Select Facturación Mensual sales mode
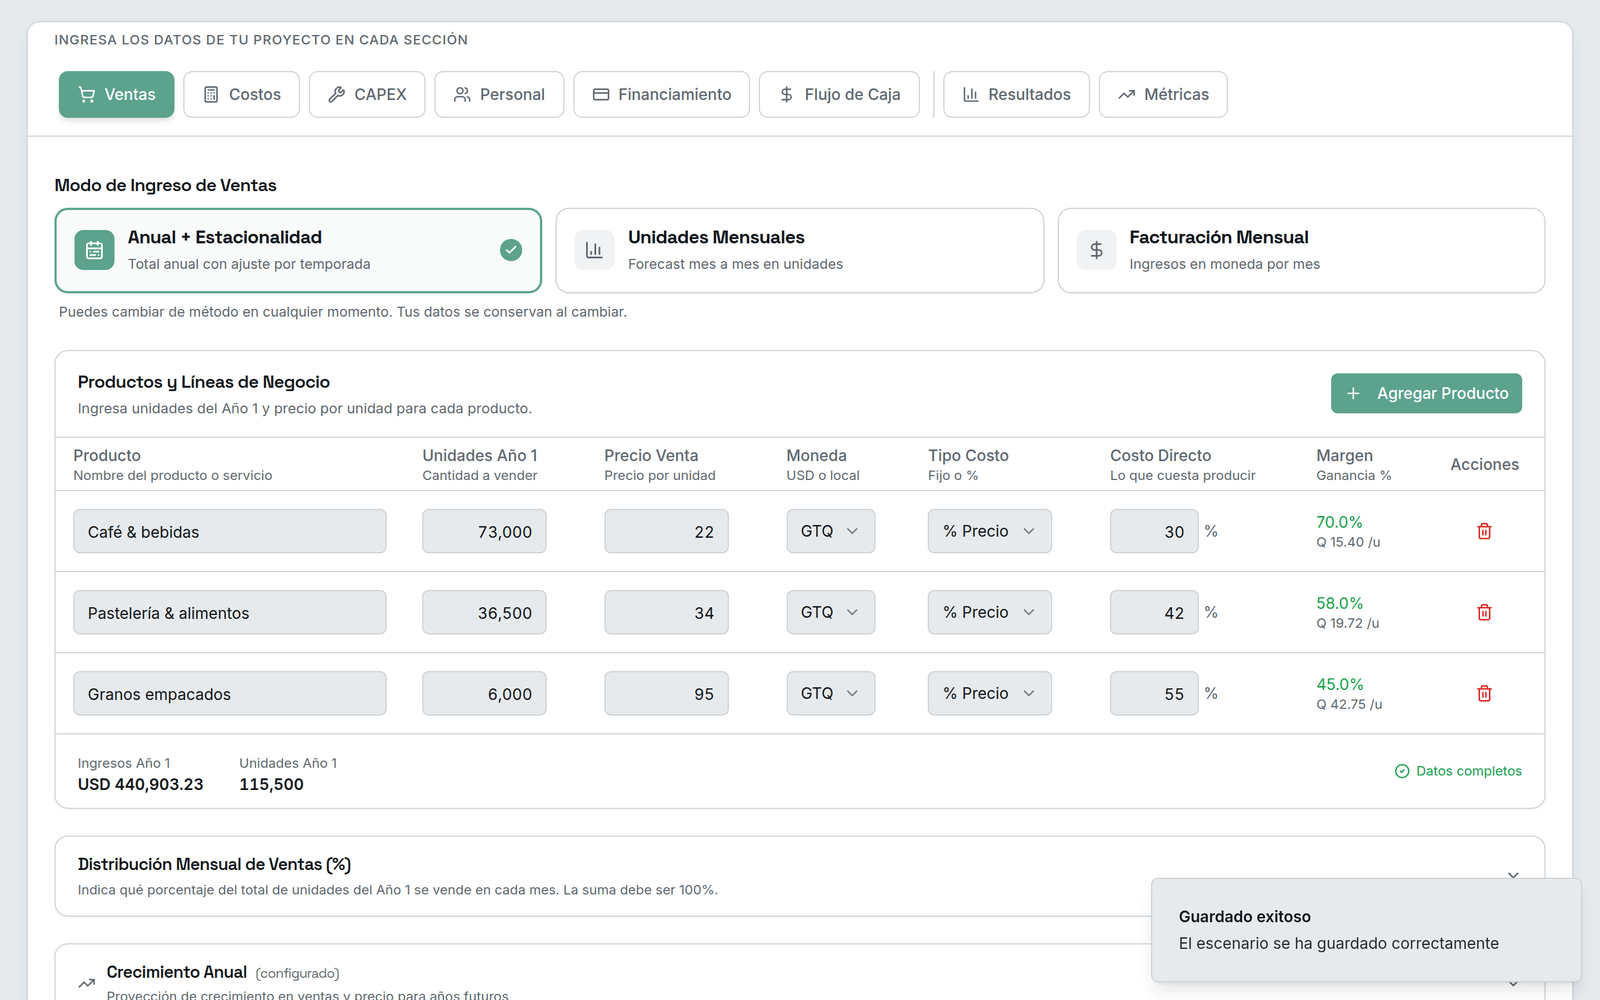Viewport: 1600px width, 1000px height. [x=1301, y=250]
